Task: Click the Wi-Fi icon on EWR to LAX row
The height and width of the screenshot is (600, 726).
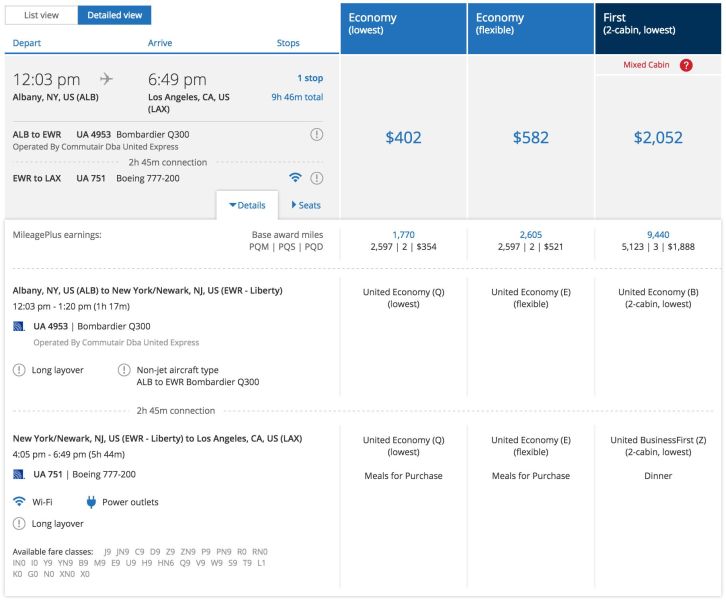Action: click(x=295, y=177)
